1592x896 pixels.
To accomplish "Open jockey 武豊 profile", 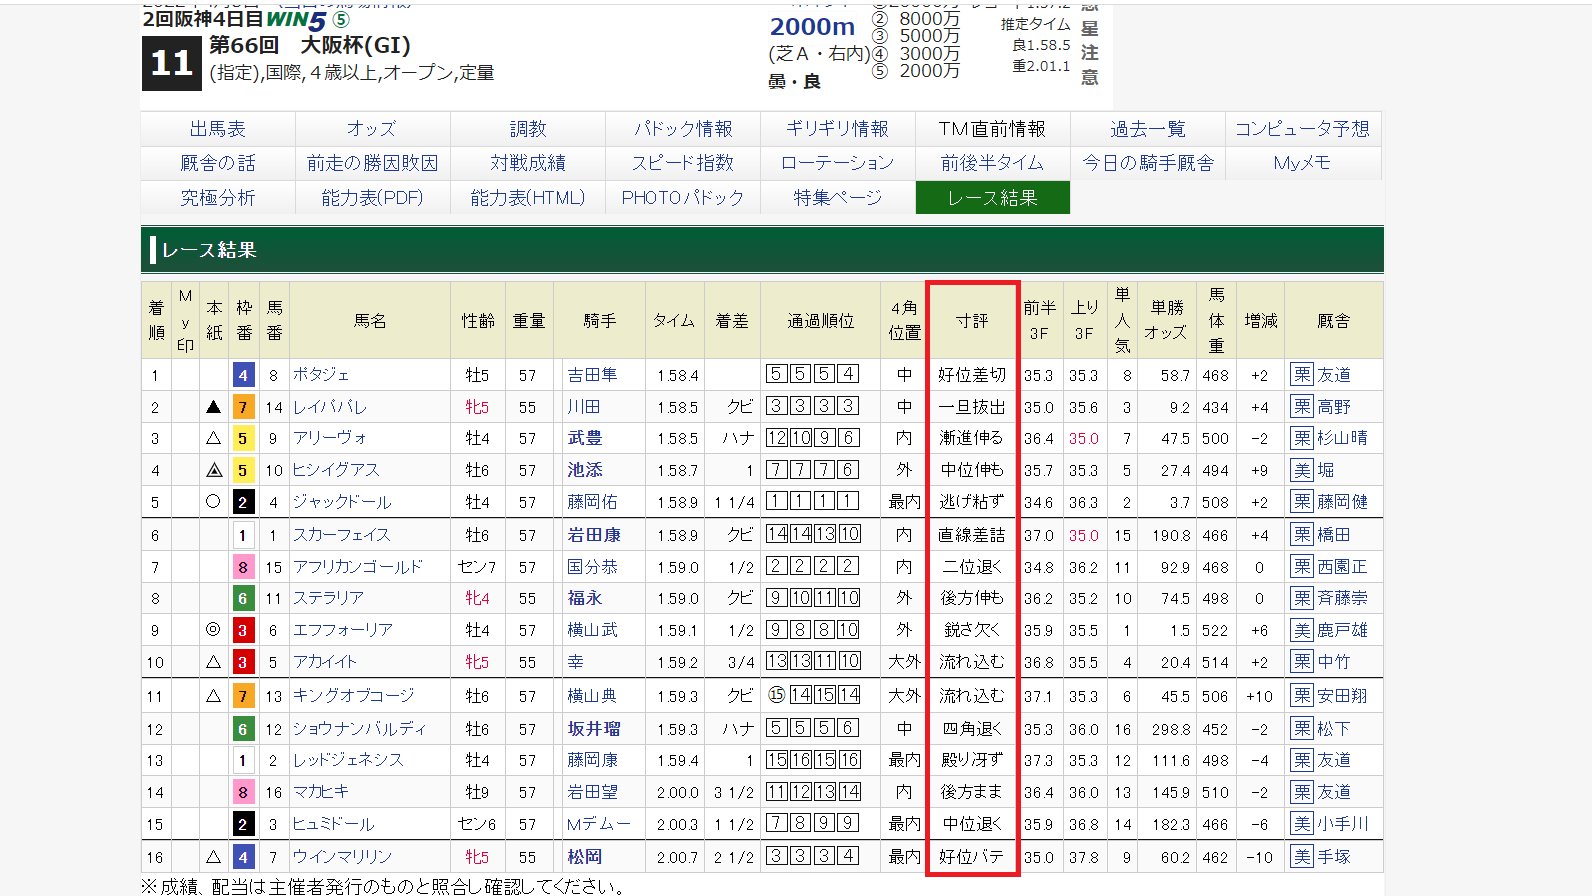I will click(x=585, y=438).
